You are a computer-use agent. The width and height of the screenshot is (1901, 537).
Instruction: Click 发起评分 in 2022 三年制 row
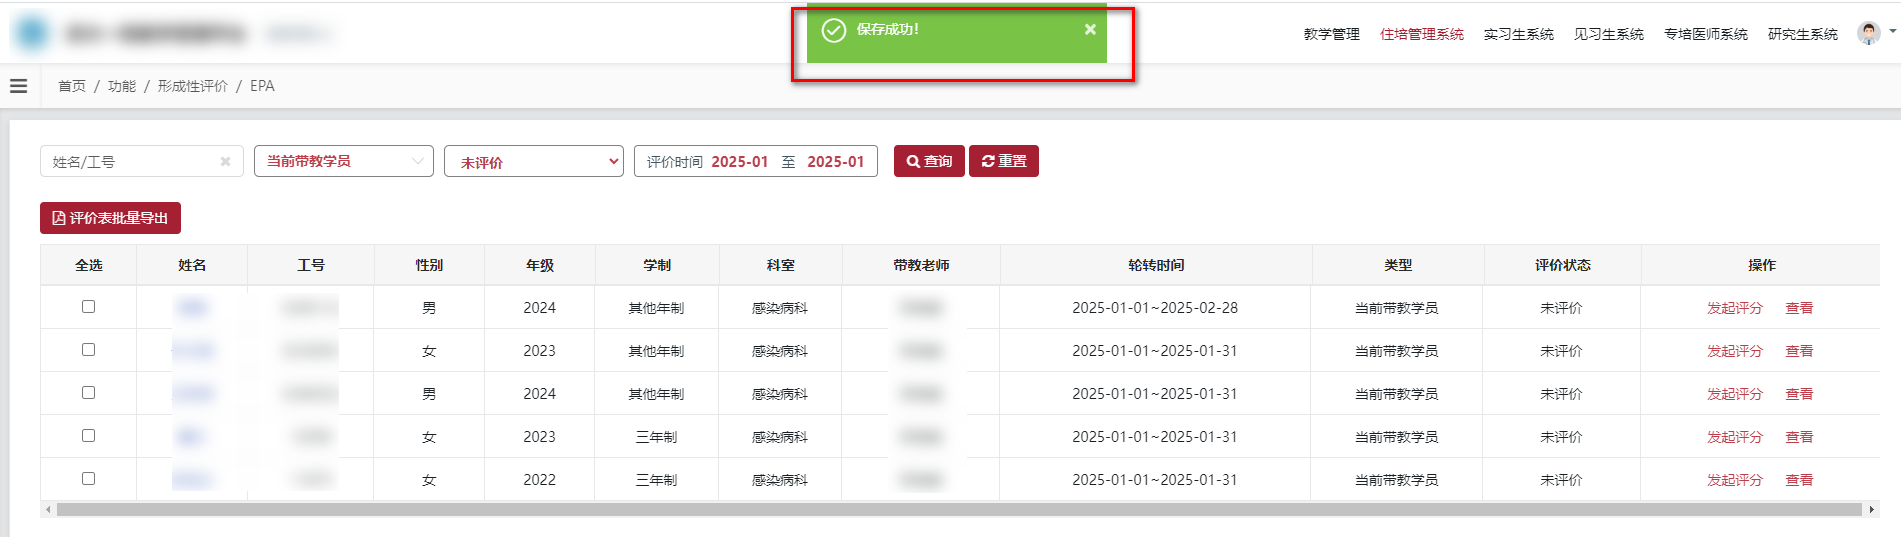point(1734,480)
